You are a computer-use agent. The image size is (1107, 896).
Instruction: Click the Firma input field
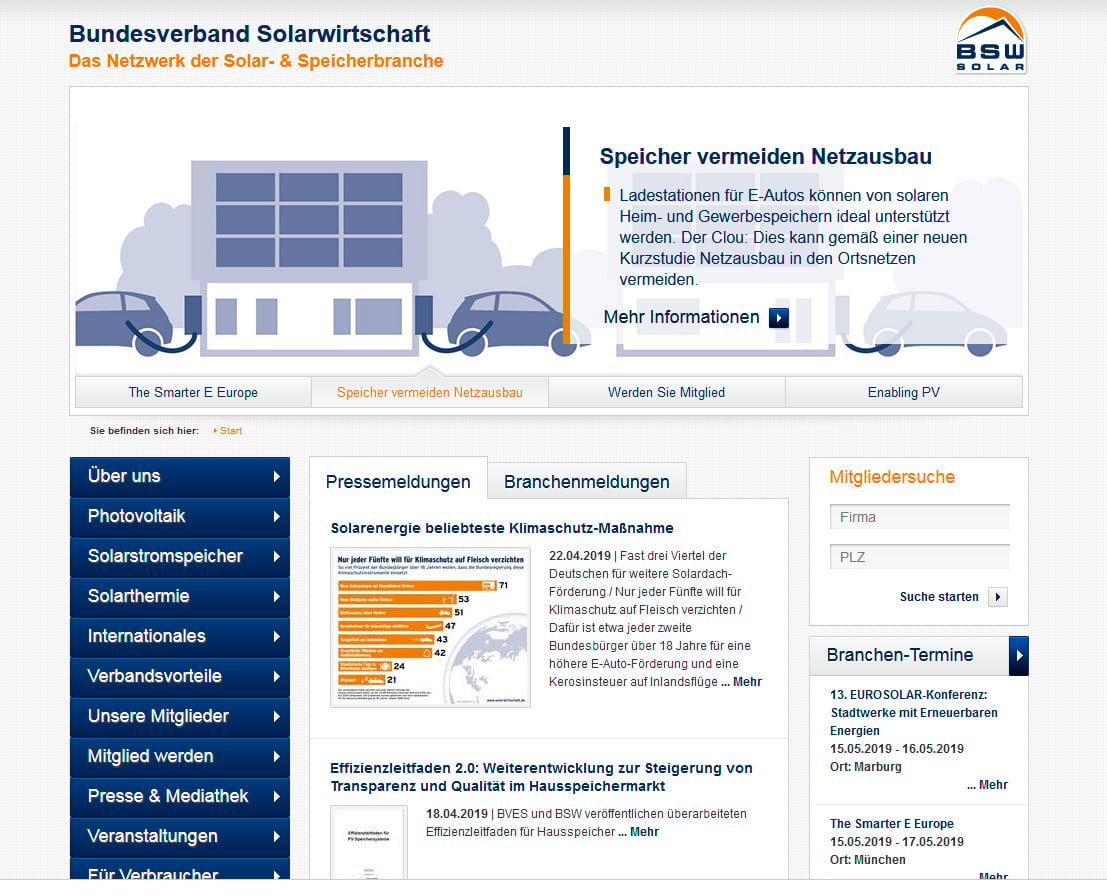(919, 517)
